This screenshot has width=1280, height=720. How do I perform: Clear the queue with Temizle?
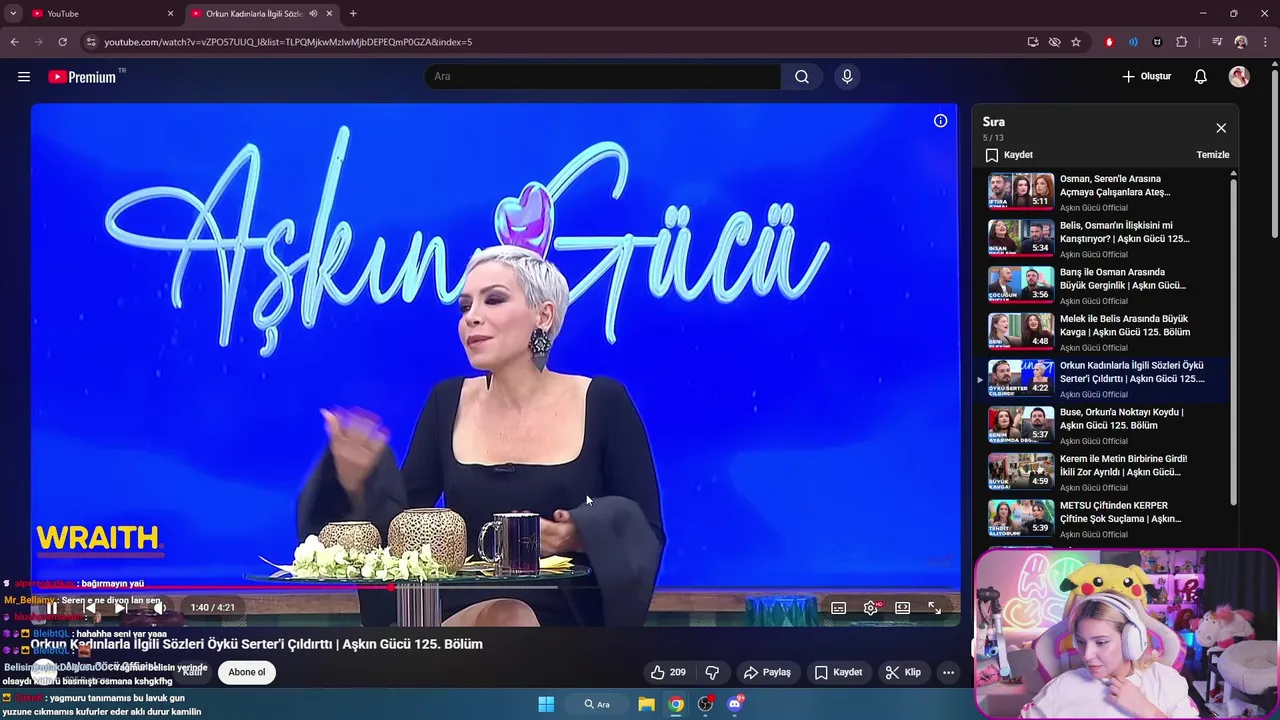pos(1212,155)
